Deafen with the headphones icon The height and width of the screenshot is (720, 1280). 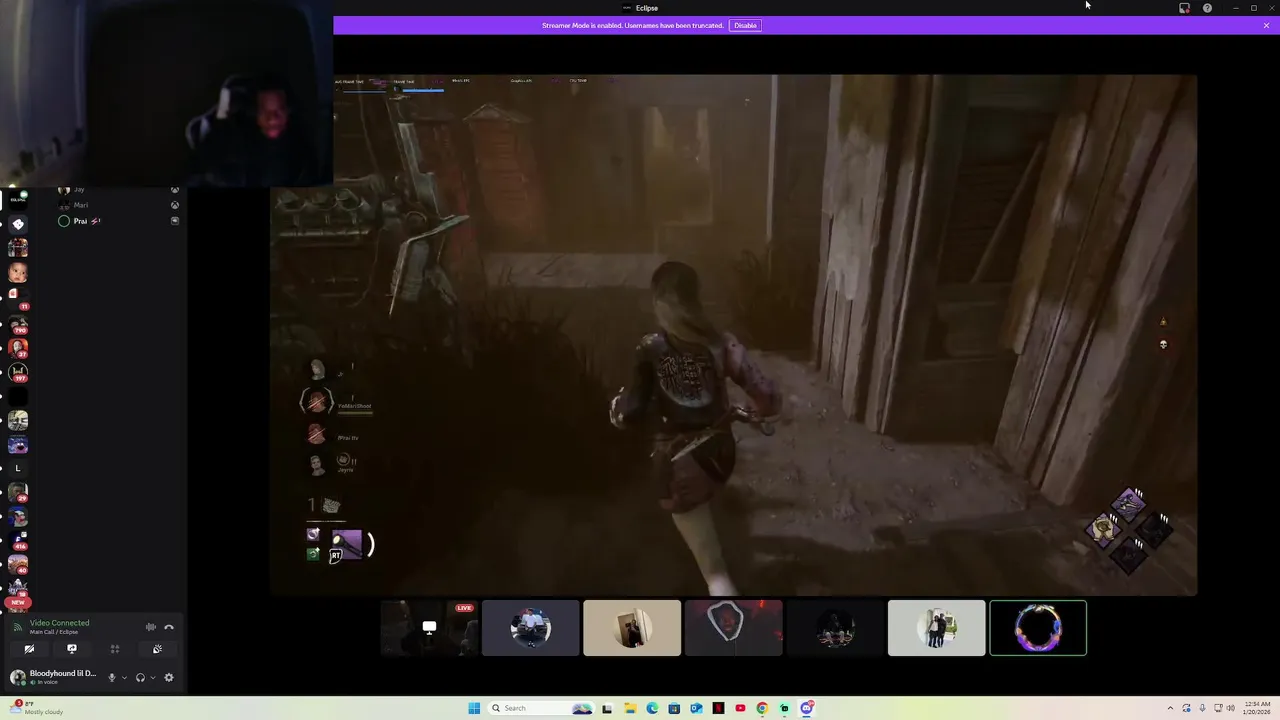[x=140, y=677]
